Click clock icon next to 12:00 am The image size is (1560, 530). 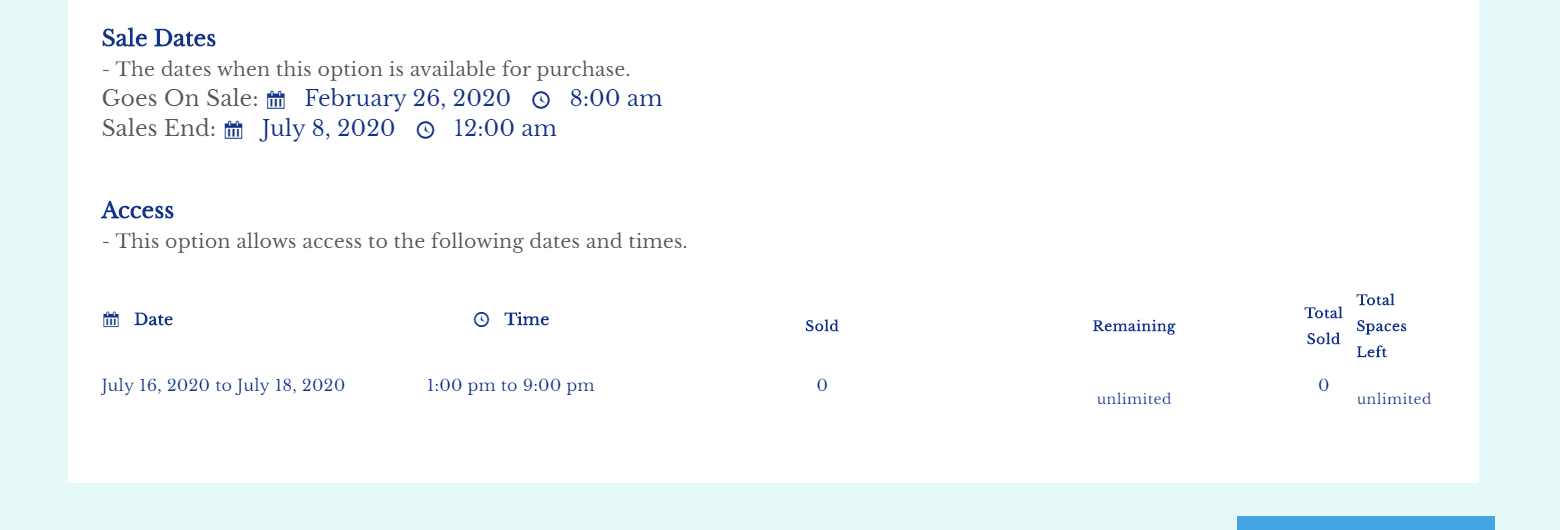coord(425,130)
